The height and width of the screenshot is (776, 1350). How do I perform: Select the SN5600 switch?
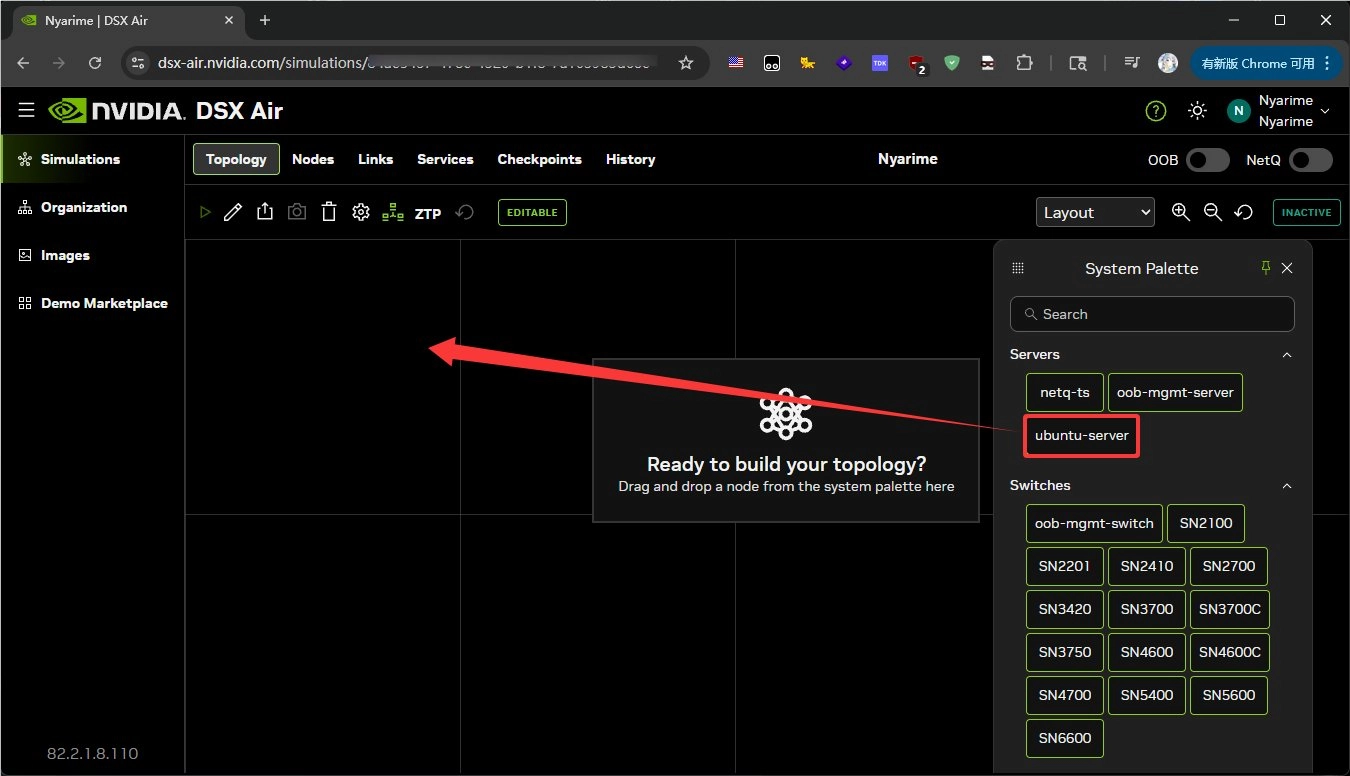(1229, 695)
